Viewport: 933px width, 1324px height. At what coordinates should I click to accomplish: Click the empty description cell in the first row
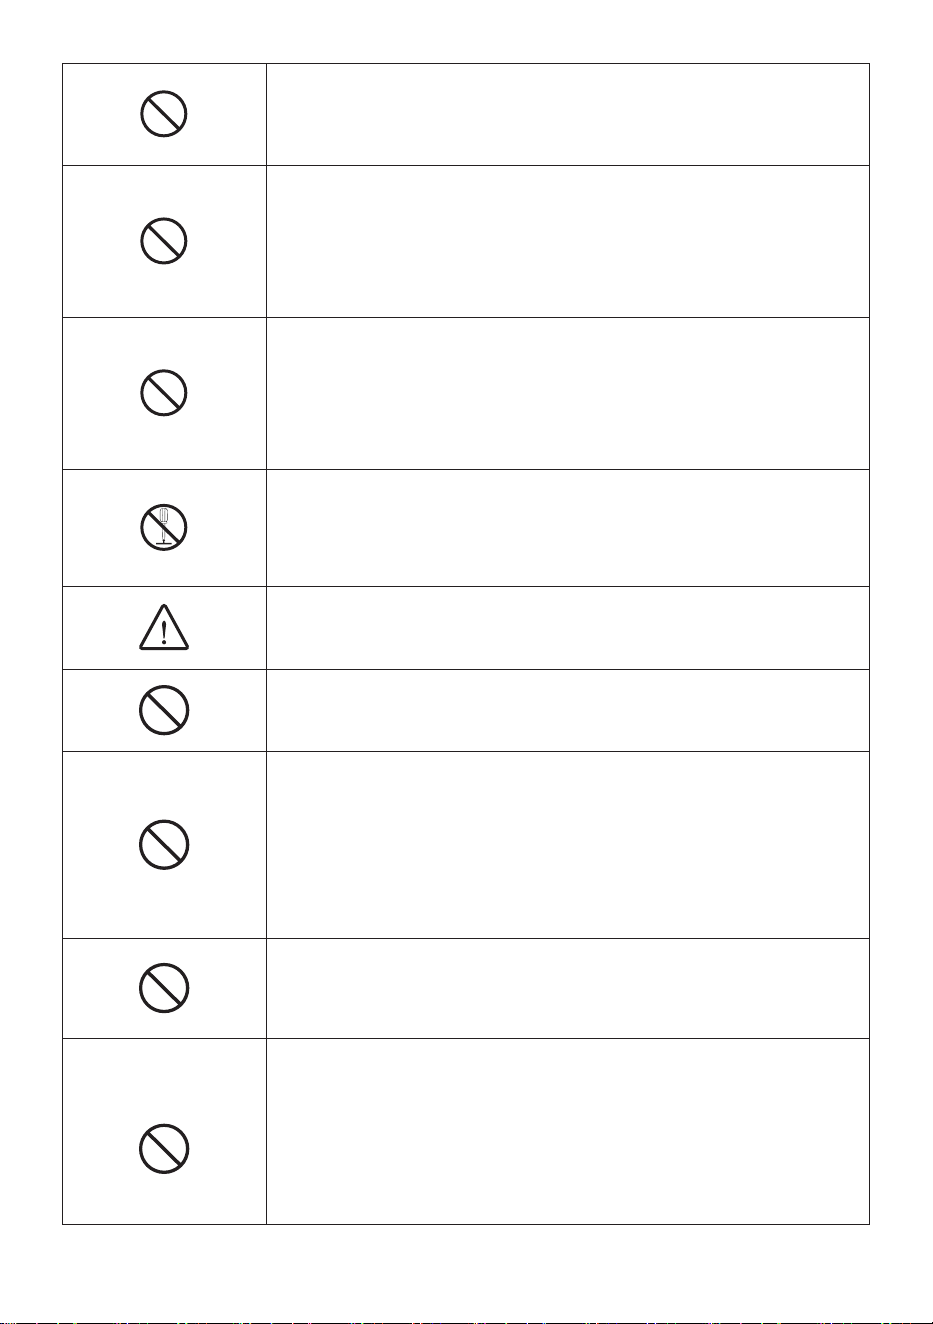(x=567, y=114)
